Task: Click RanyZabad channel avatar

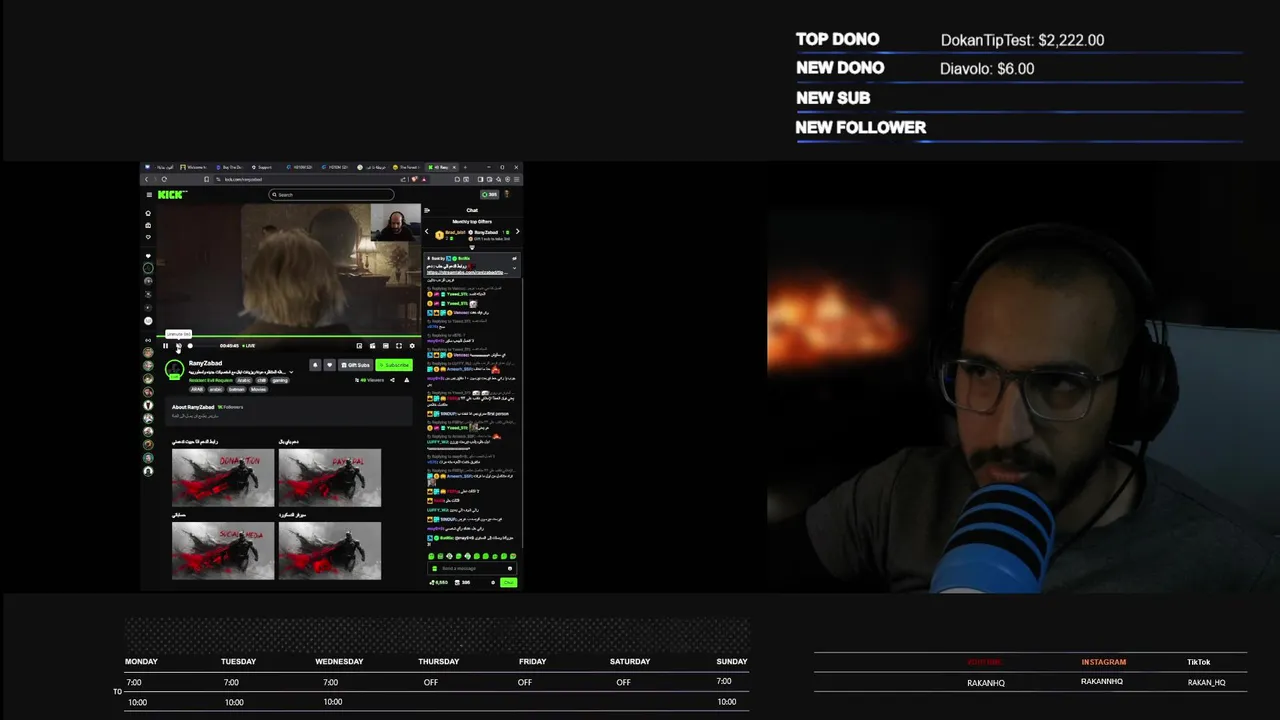Action: click(x=174, y=369)
